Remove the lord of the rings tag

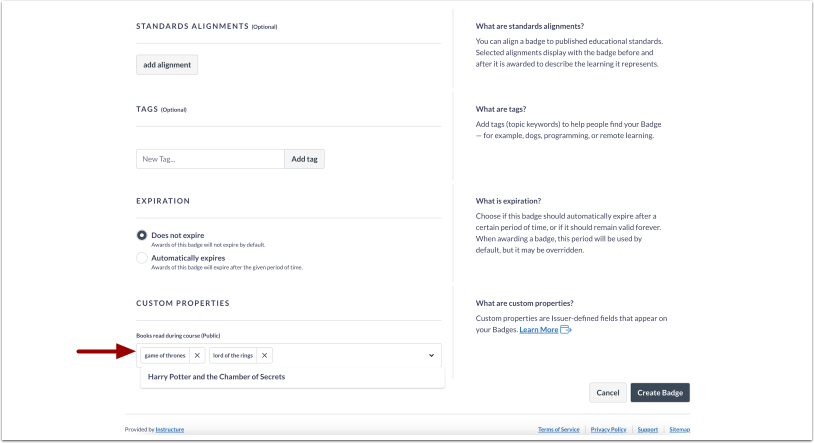[x=264, y=355]
